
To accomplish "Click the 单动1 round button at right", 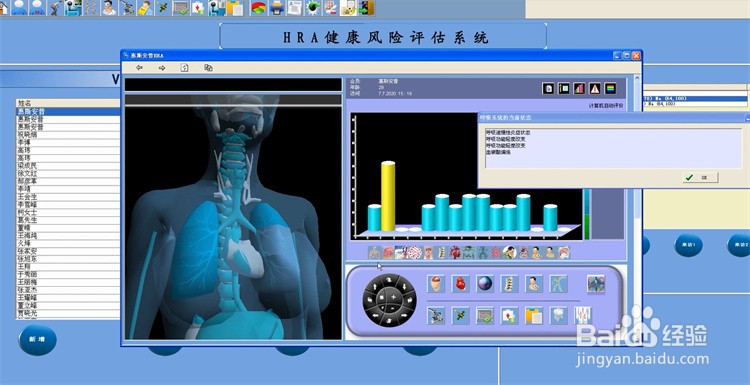I will (x=688, y=245).
